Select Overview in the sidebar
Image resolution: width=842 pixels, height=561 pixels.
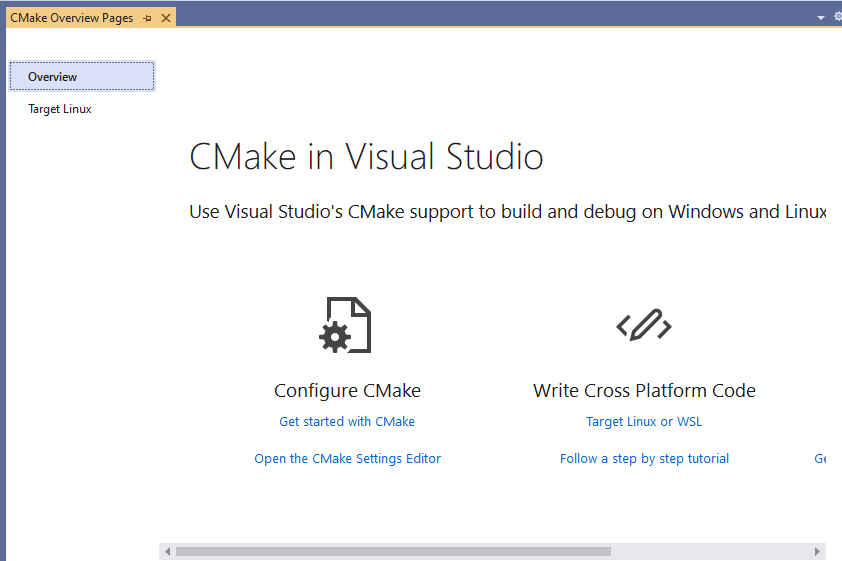82,76
